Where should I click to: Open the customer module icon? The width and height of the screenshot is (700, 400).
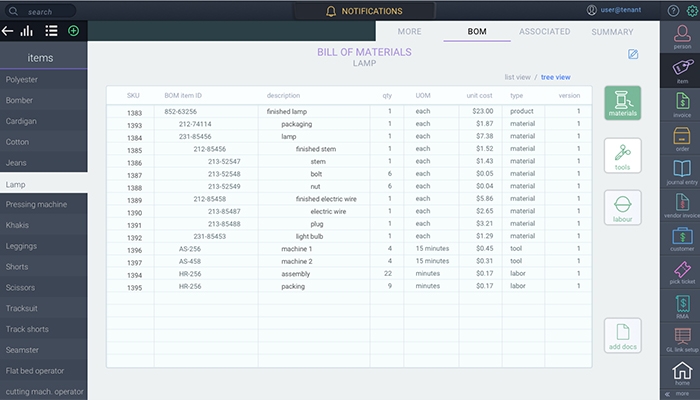(x=681, y=240)
